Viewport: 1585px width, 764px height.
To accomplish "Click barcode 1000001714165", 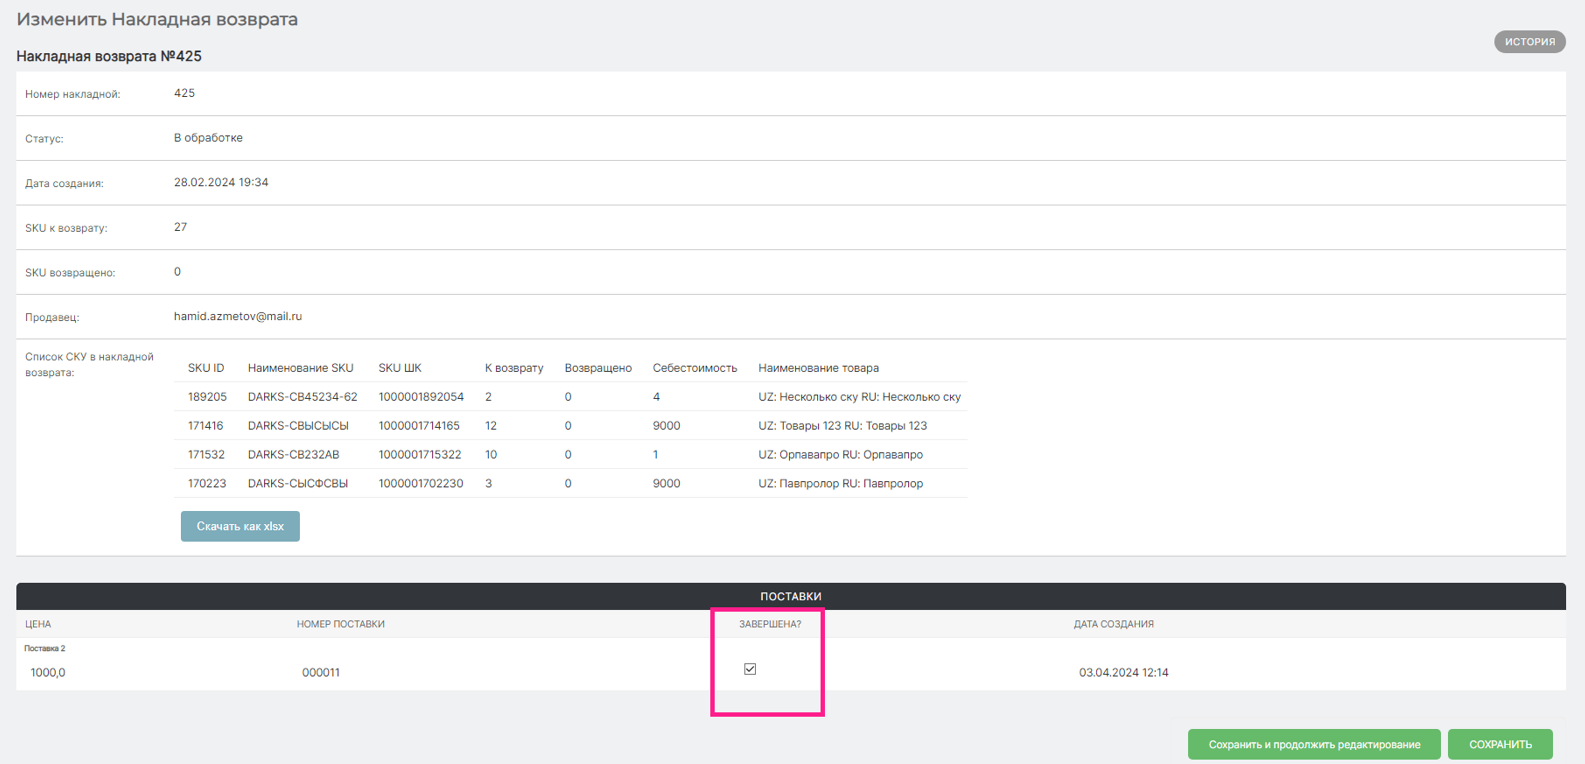I will click(x=419, y=426).
